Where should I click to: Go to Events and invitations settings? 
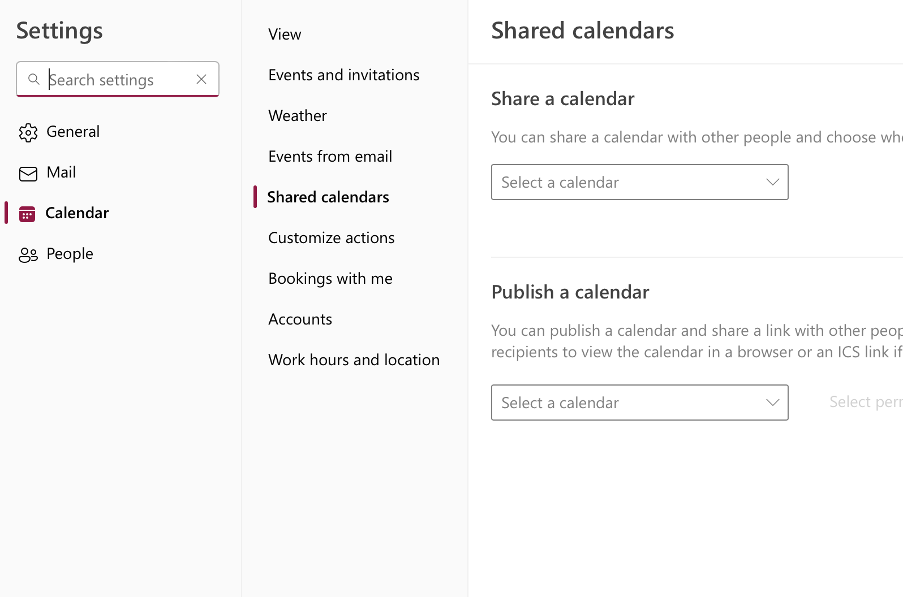344,75
